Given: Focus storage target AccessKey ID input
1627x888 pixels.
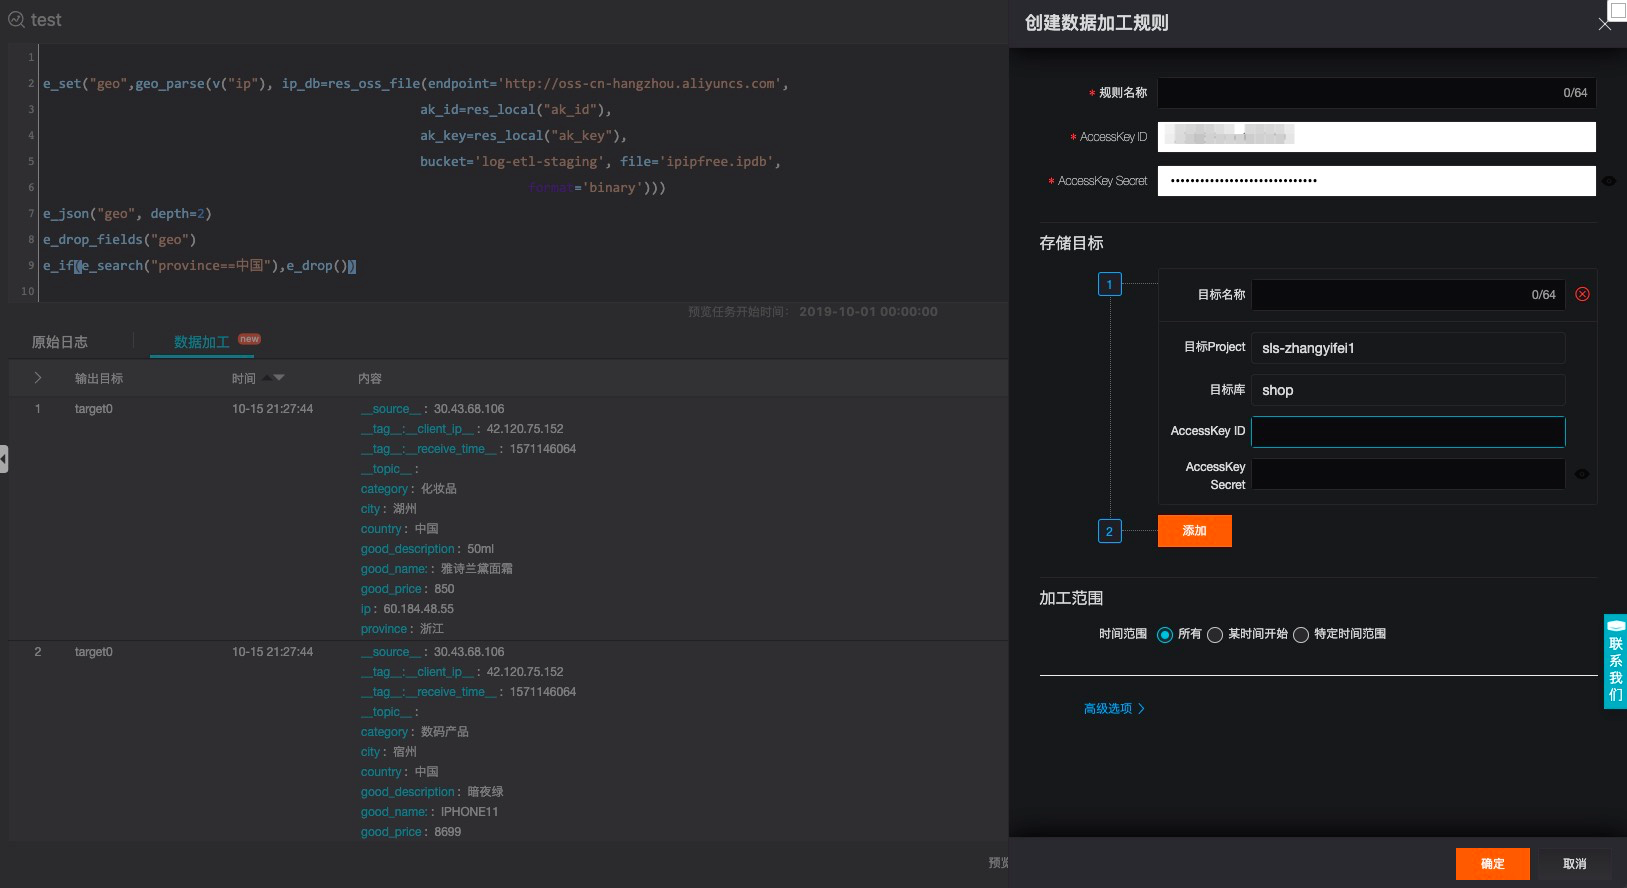Looking at the screenshot, I should click(1408, 432).
